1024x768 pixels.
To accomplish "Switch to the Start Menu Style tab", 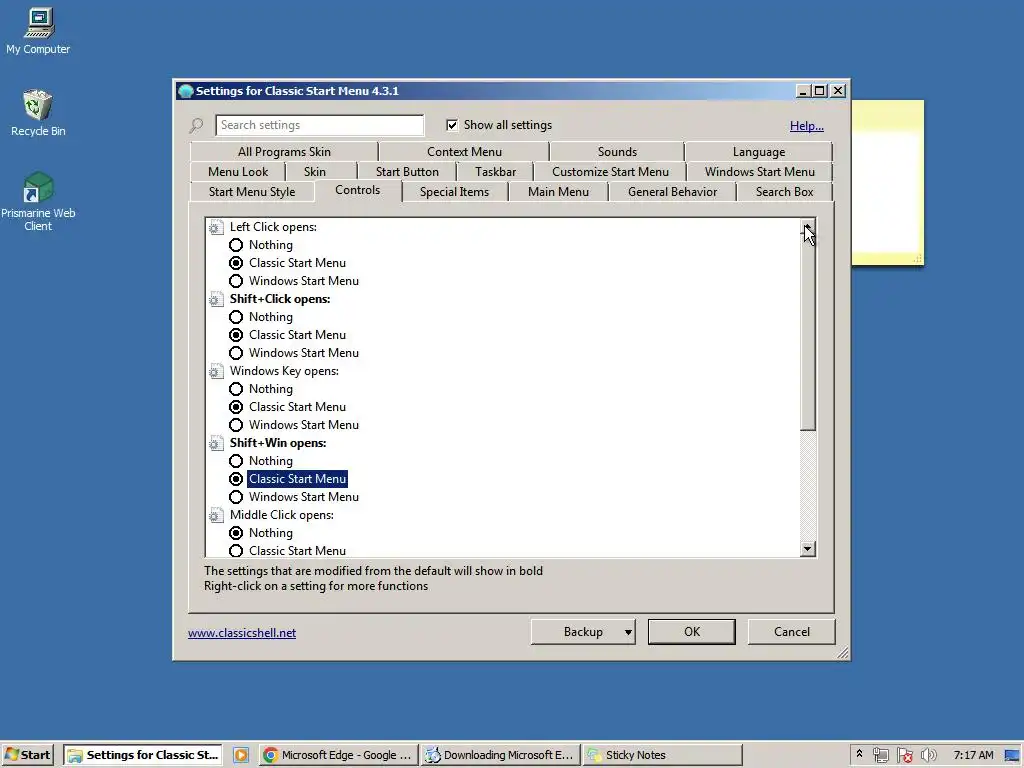I will pos(252,192).
